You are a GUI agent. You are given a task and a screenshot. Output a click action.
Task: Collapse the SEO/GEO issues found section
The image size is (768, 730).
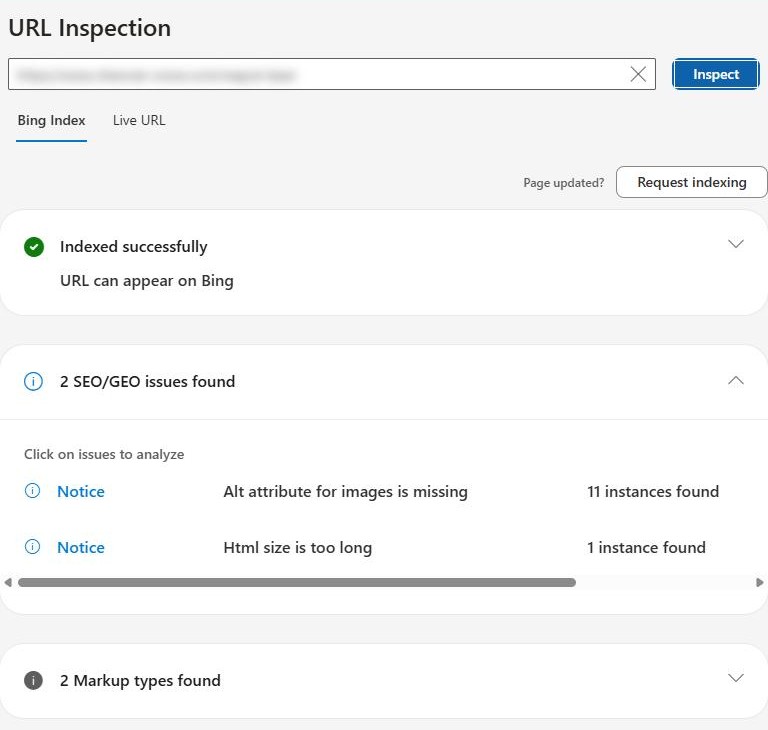pos(736,381)
